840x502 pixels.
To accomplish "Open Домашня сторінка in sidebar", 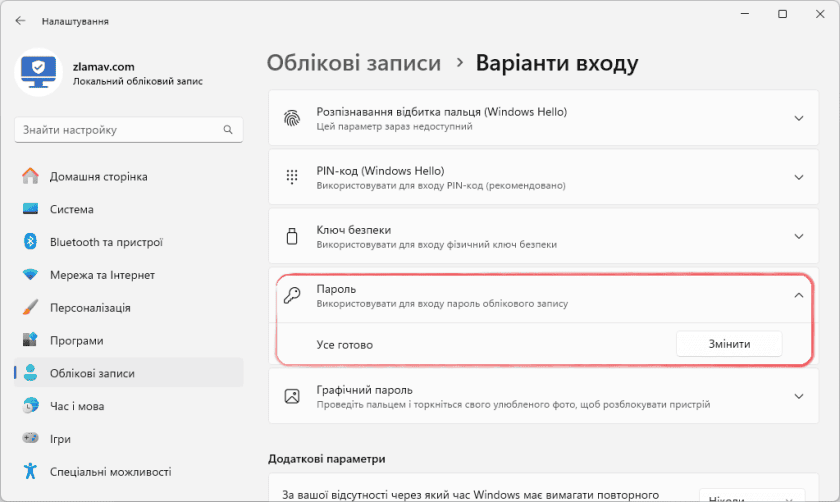I will [129, 176].
